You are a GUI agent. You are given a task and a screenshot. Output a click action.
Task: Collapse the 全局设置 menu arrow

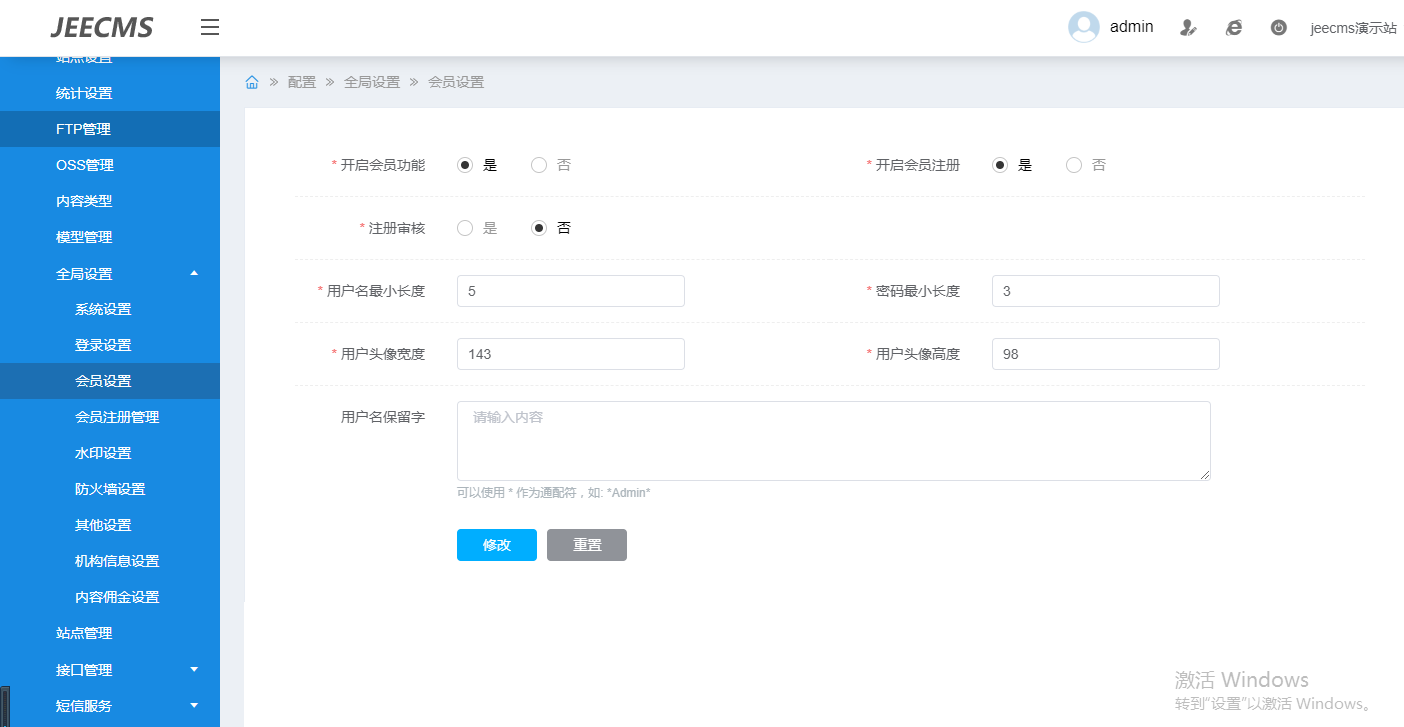coord(194,273)
